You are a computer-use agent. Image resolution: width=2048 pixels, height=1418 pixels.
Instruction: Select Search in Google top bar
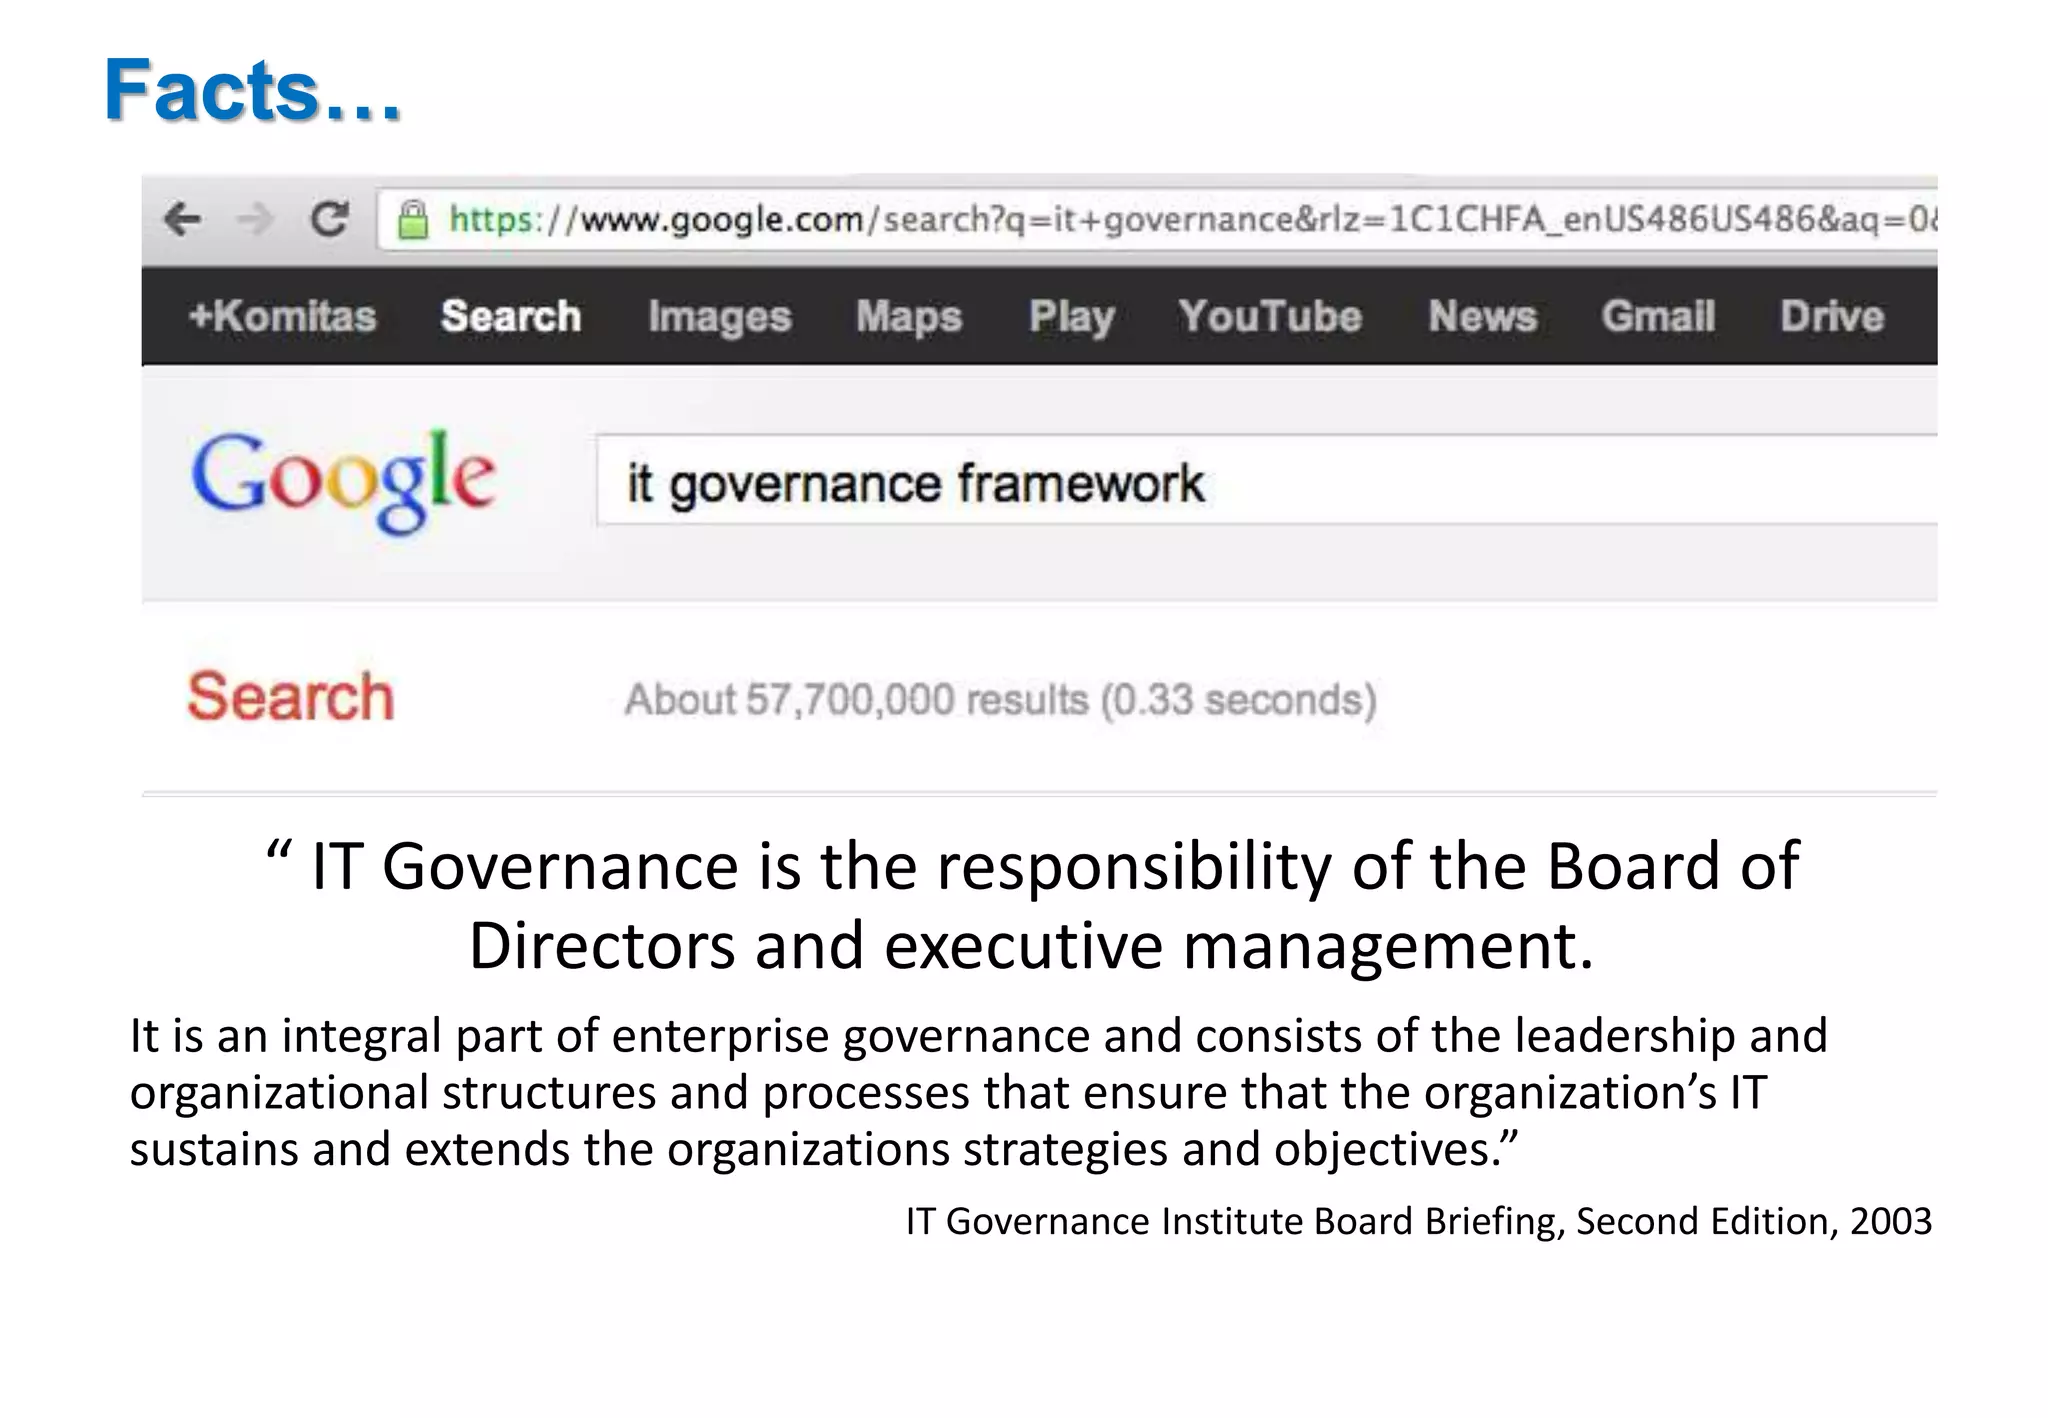coord(511,316)
